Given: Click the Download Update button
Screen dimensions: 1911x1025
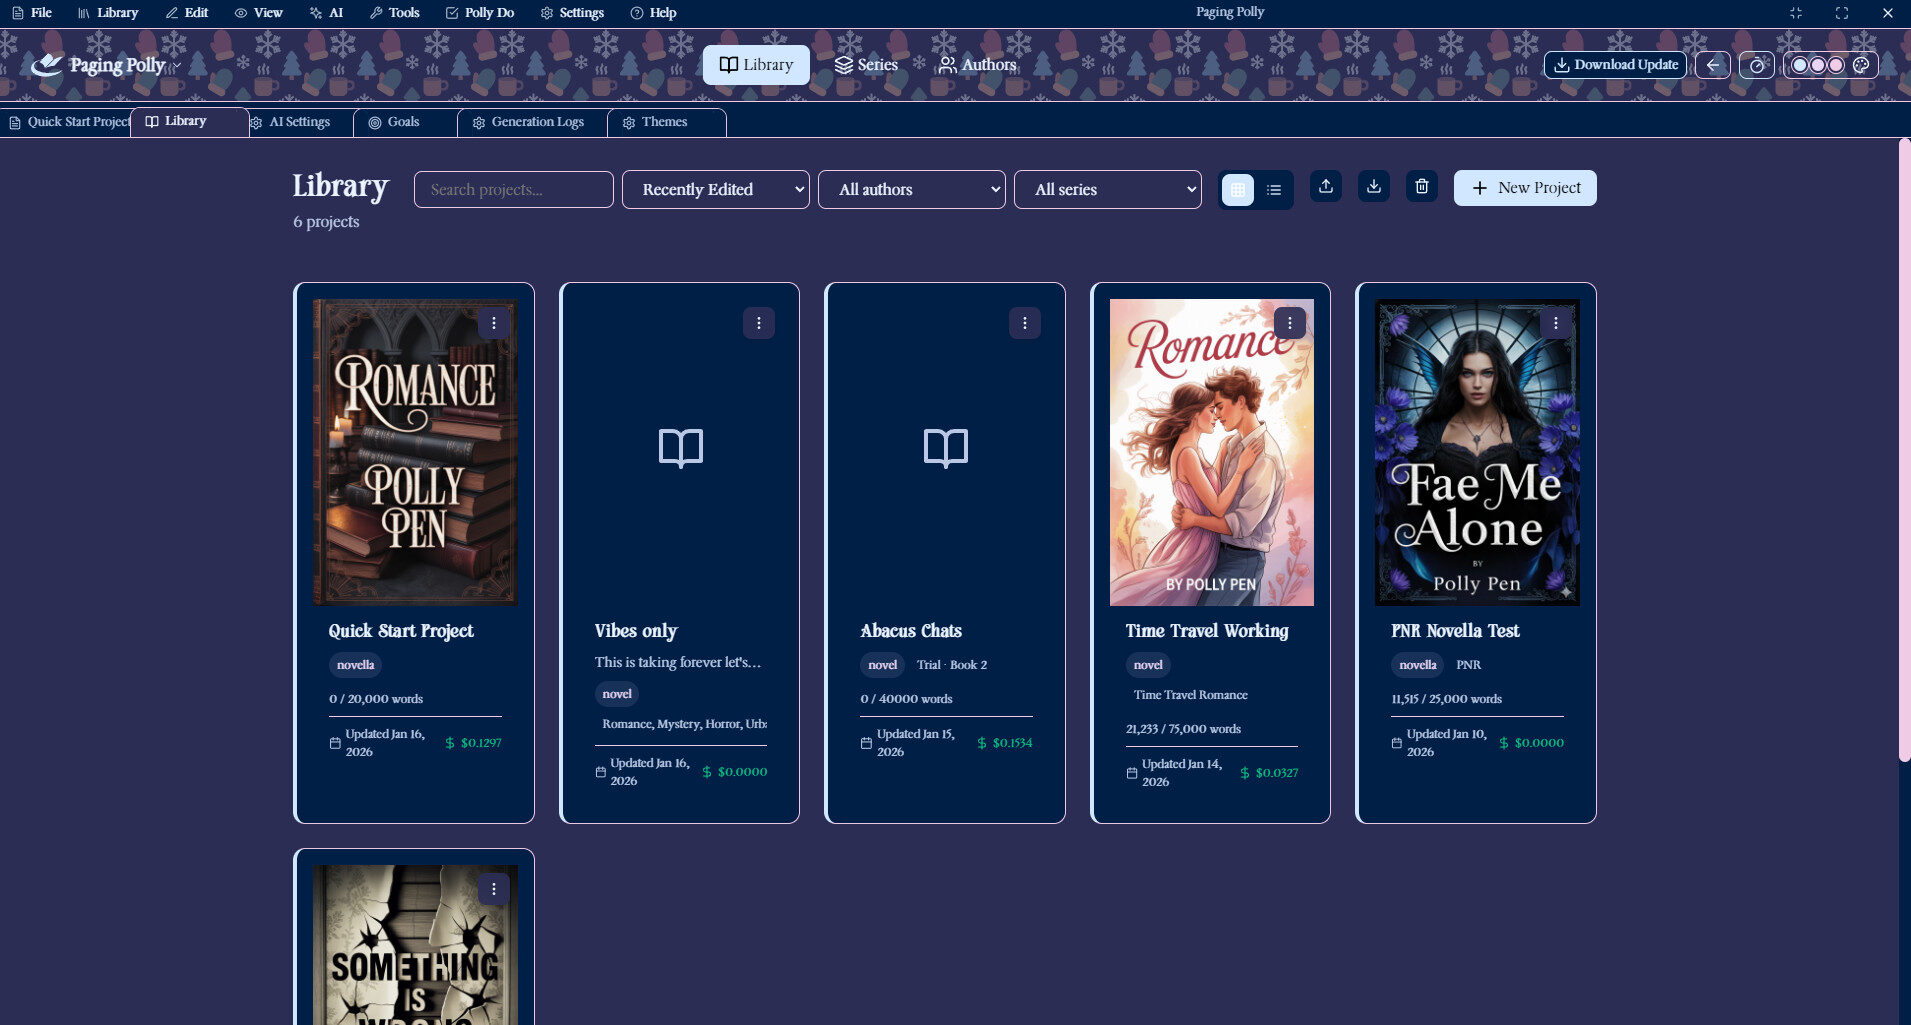Looking at the screenshot, I should tap(1615, 65).
